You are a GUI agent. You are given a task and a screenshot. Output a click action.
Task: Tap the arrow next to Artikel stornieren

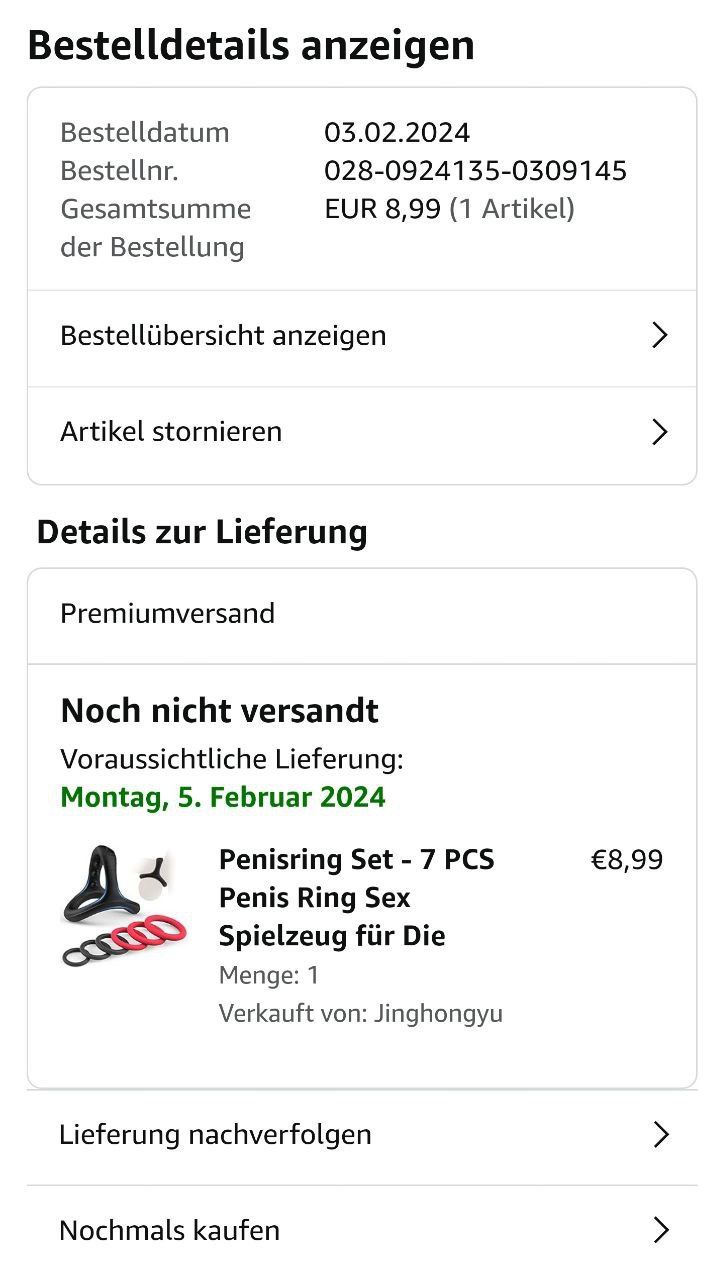coord(659,432)
